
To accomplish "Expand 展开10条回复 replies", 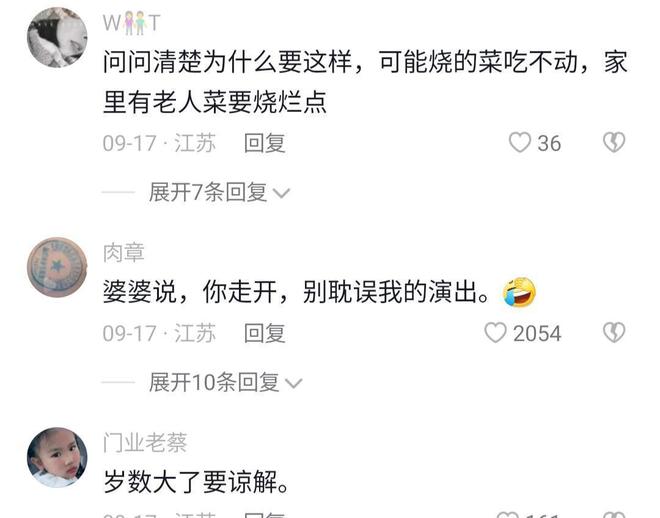I will [214, 383].
